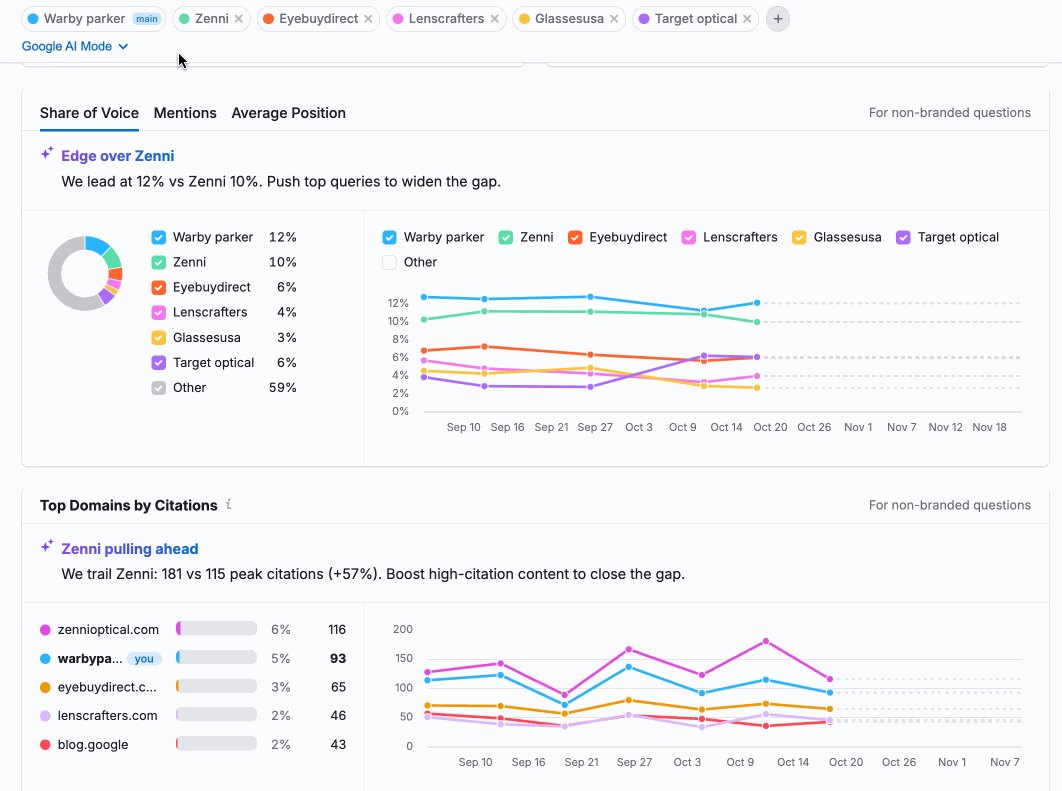Image resolution: width=1062 pixels, height=791 pixels.
Task: Click the Share of Voice donut chart
Action: [x=85, y=272]
